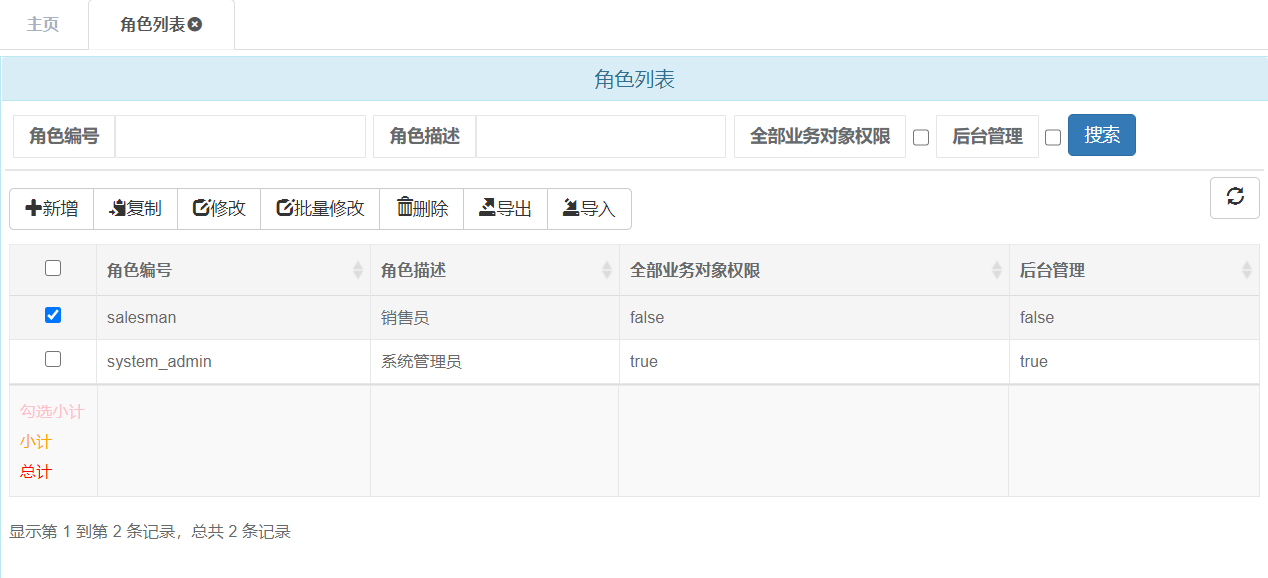Check the 后台管理 search checkbox
Image resolution: width=1268 pixels, height=578 pixels.
[1053, 137]
